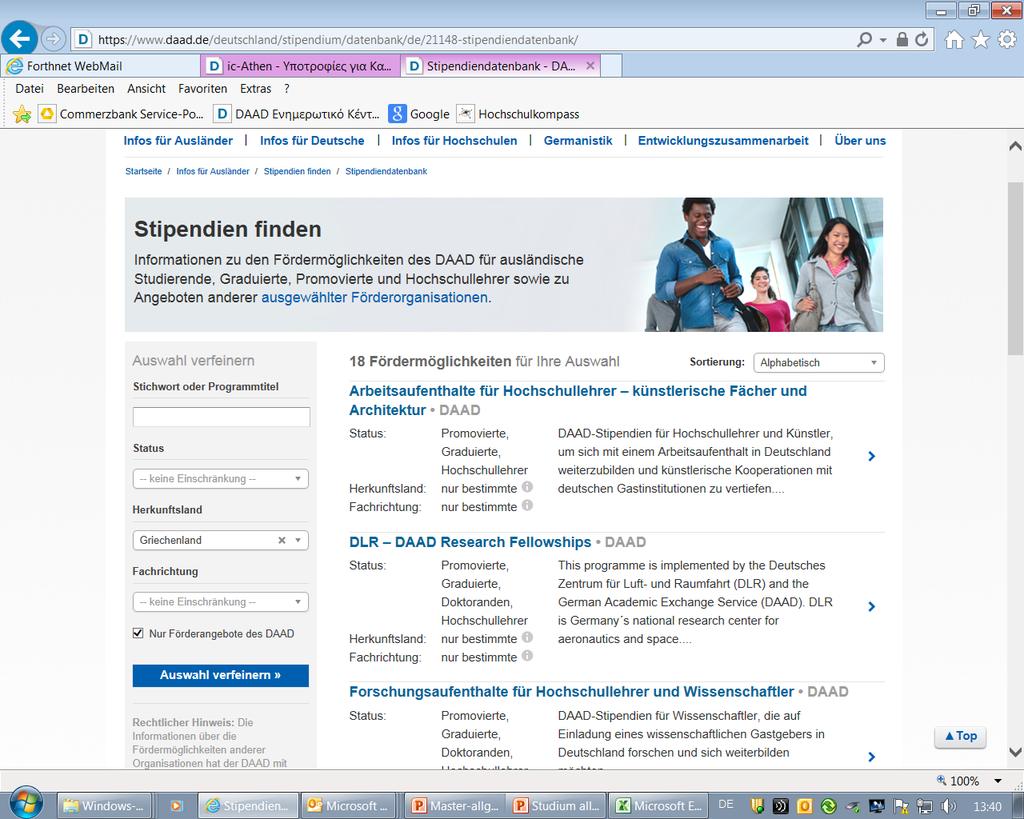The height and width of the screenshot is (819, 1024).
Task: Open the Datei menu
Action: click(29, 89)
